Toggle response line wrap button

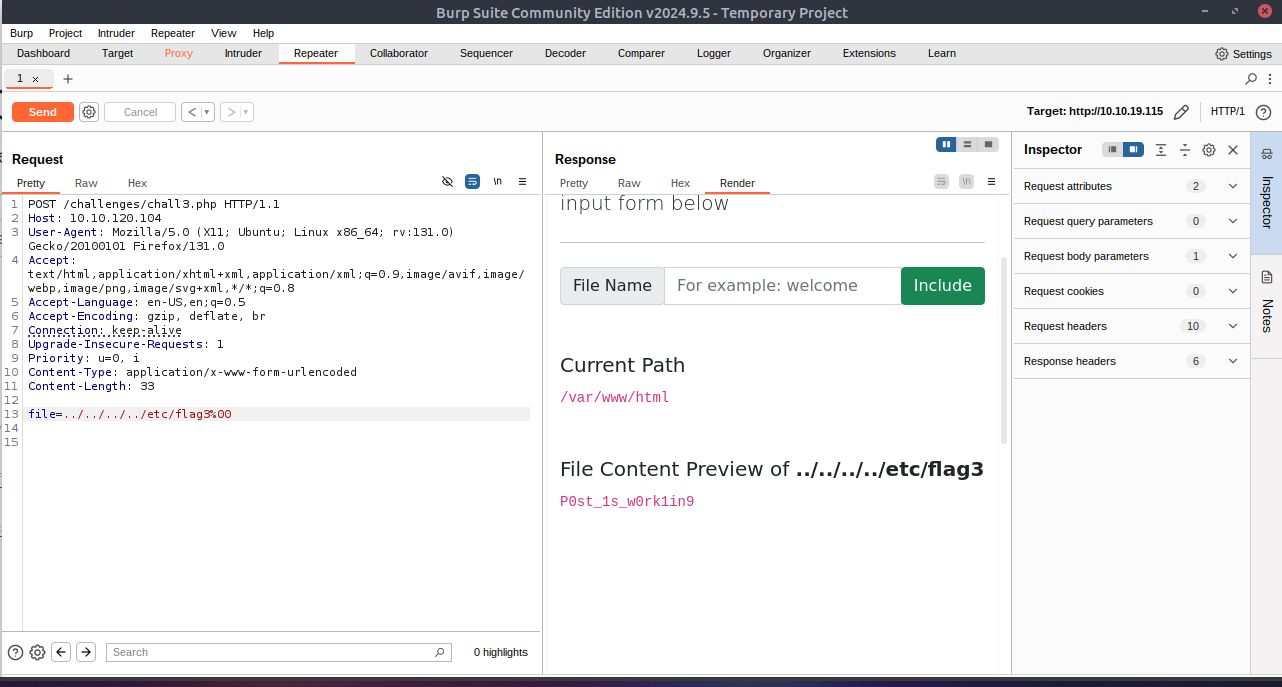[941, 182]
